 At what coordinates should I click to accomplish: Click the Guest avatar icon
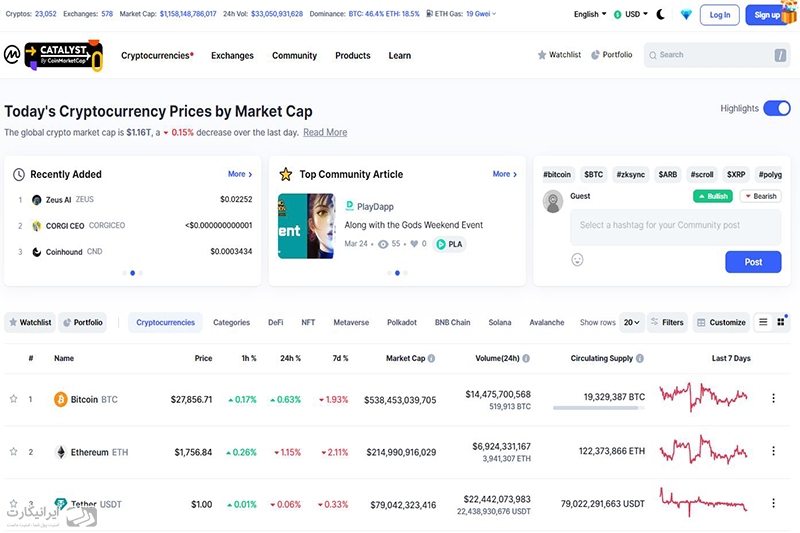coord(553,201)
